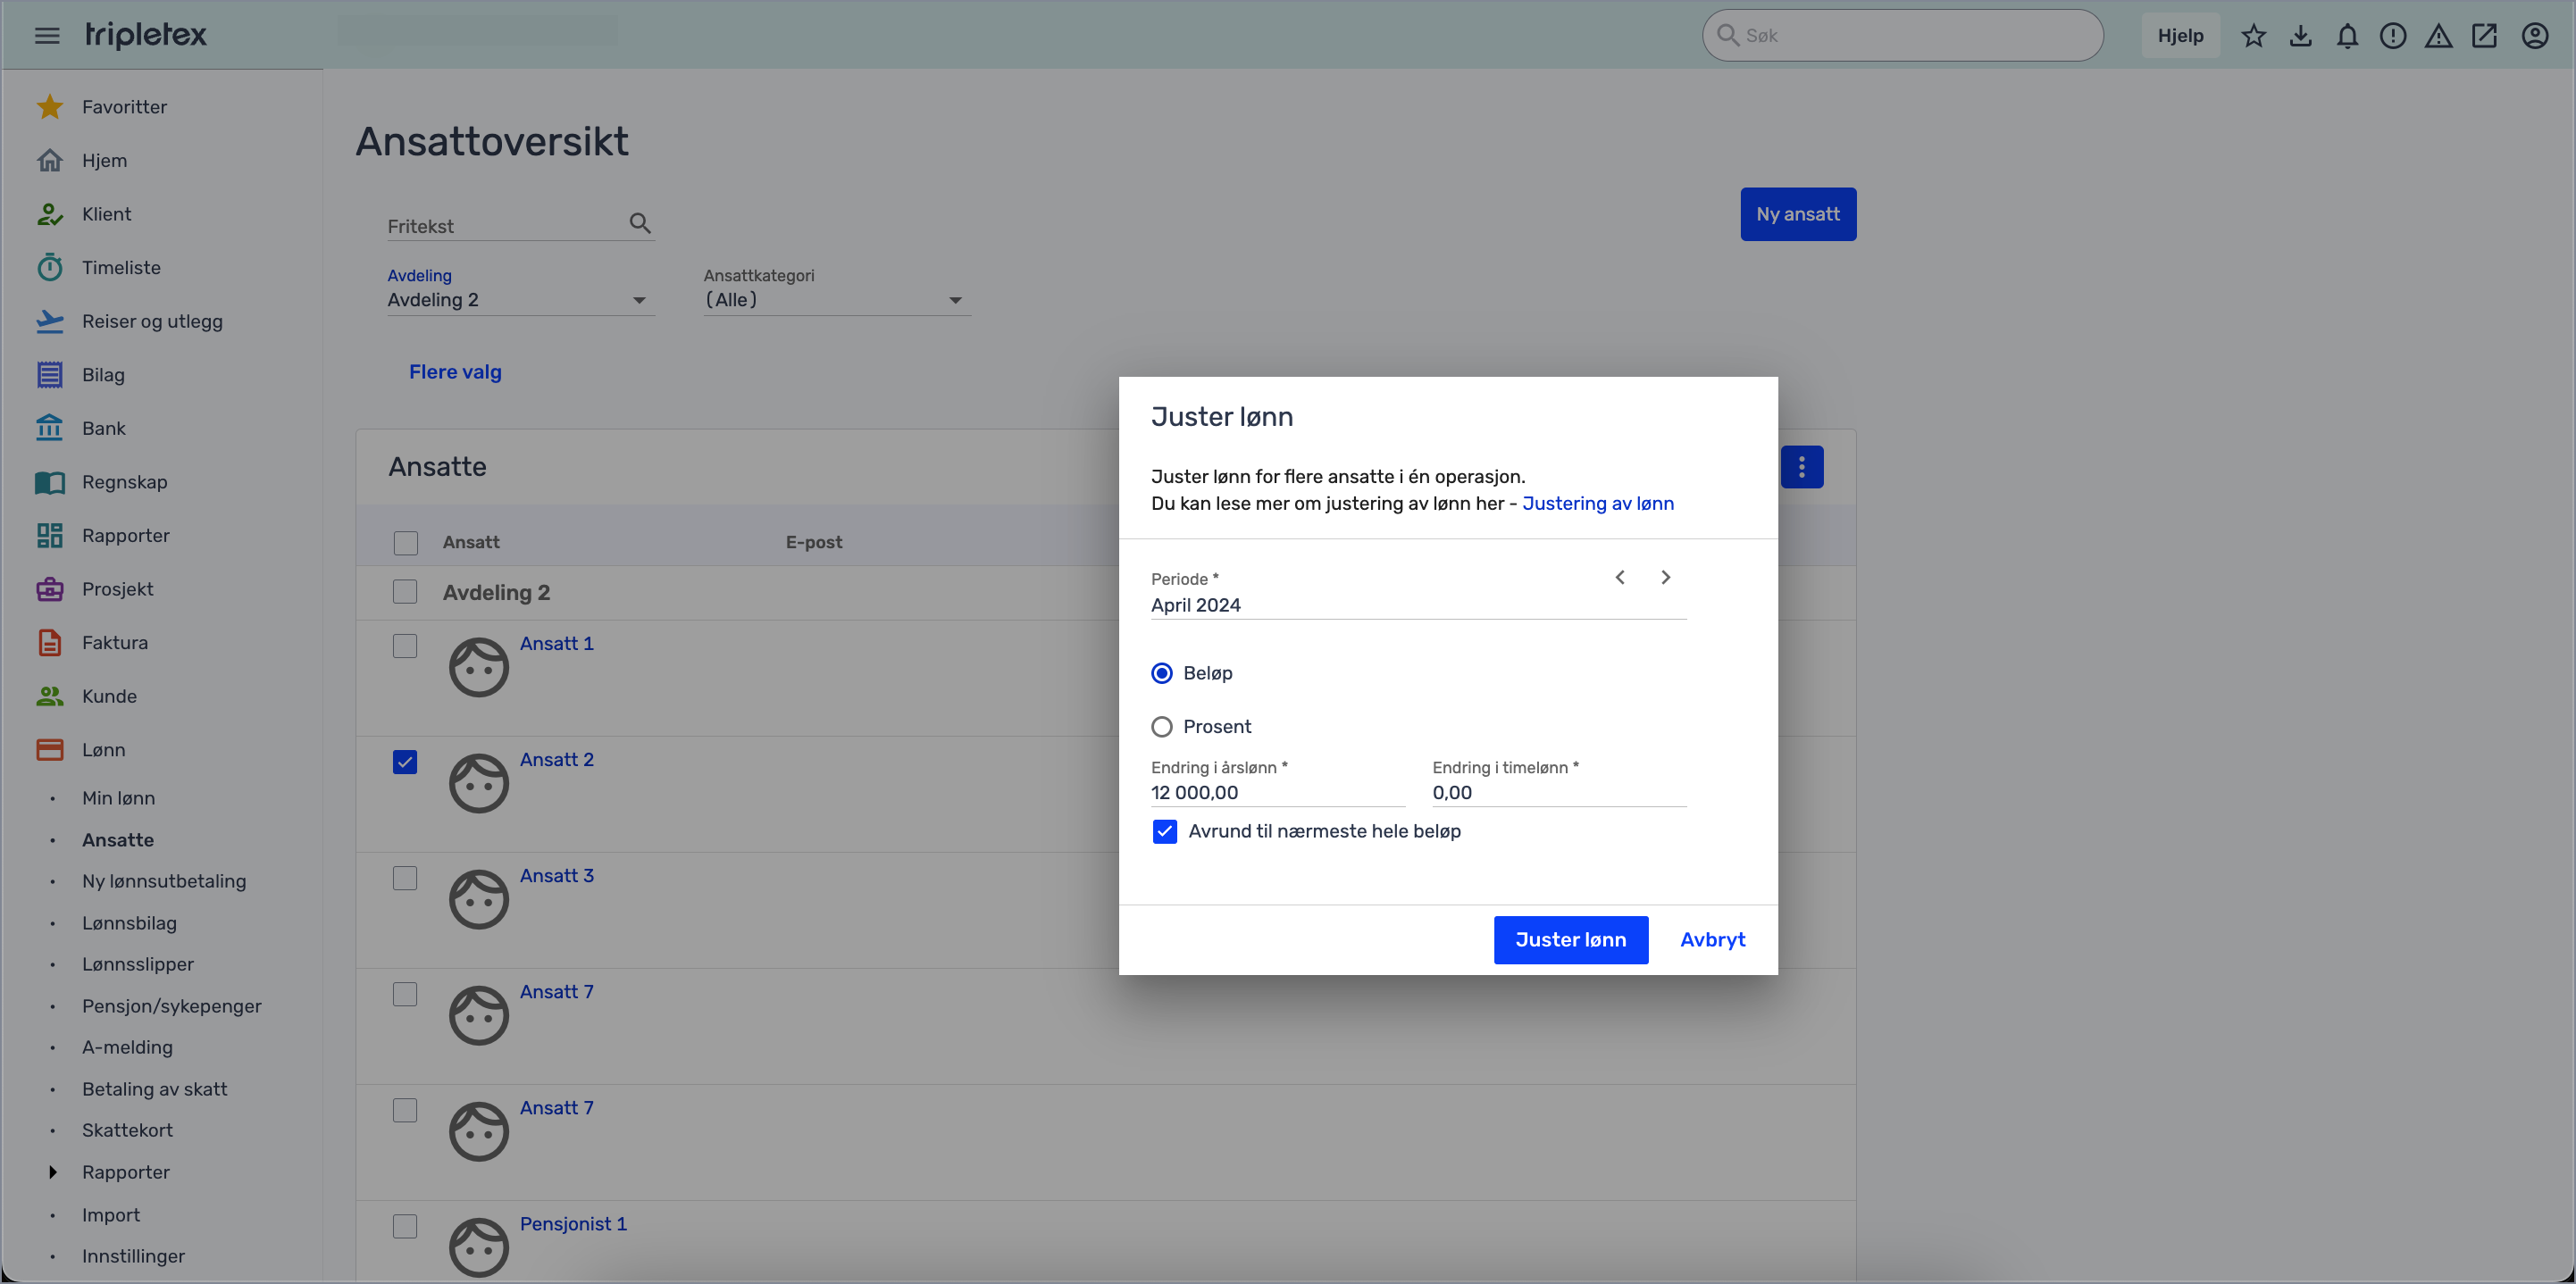Uncheck Avrund til nærmeste hele beløp
The image size is (2576, 1284).
click(1165, 831)
